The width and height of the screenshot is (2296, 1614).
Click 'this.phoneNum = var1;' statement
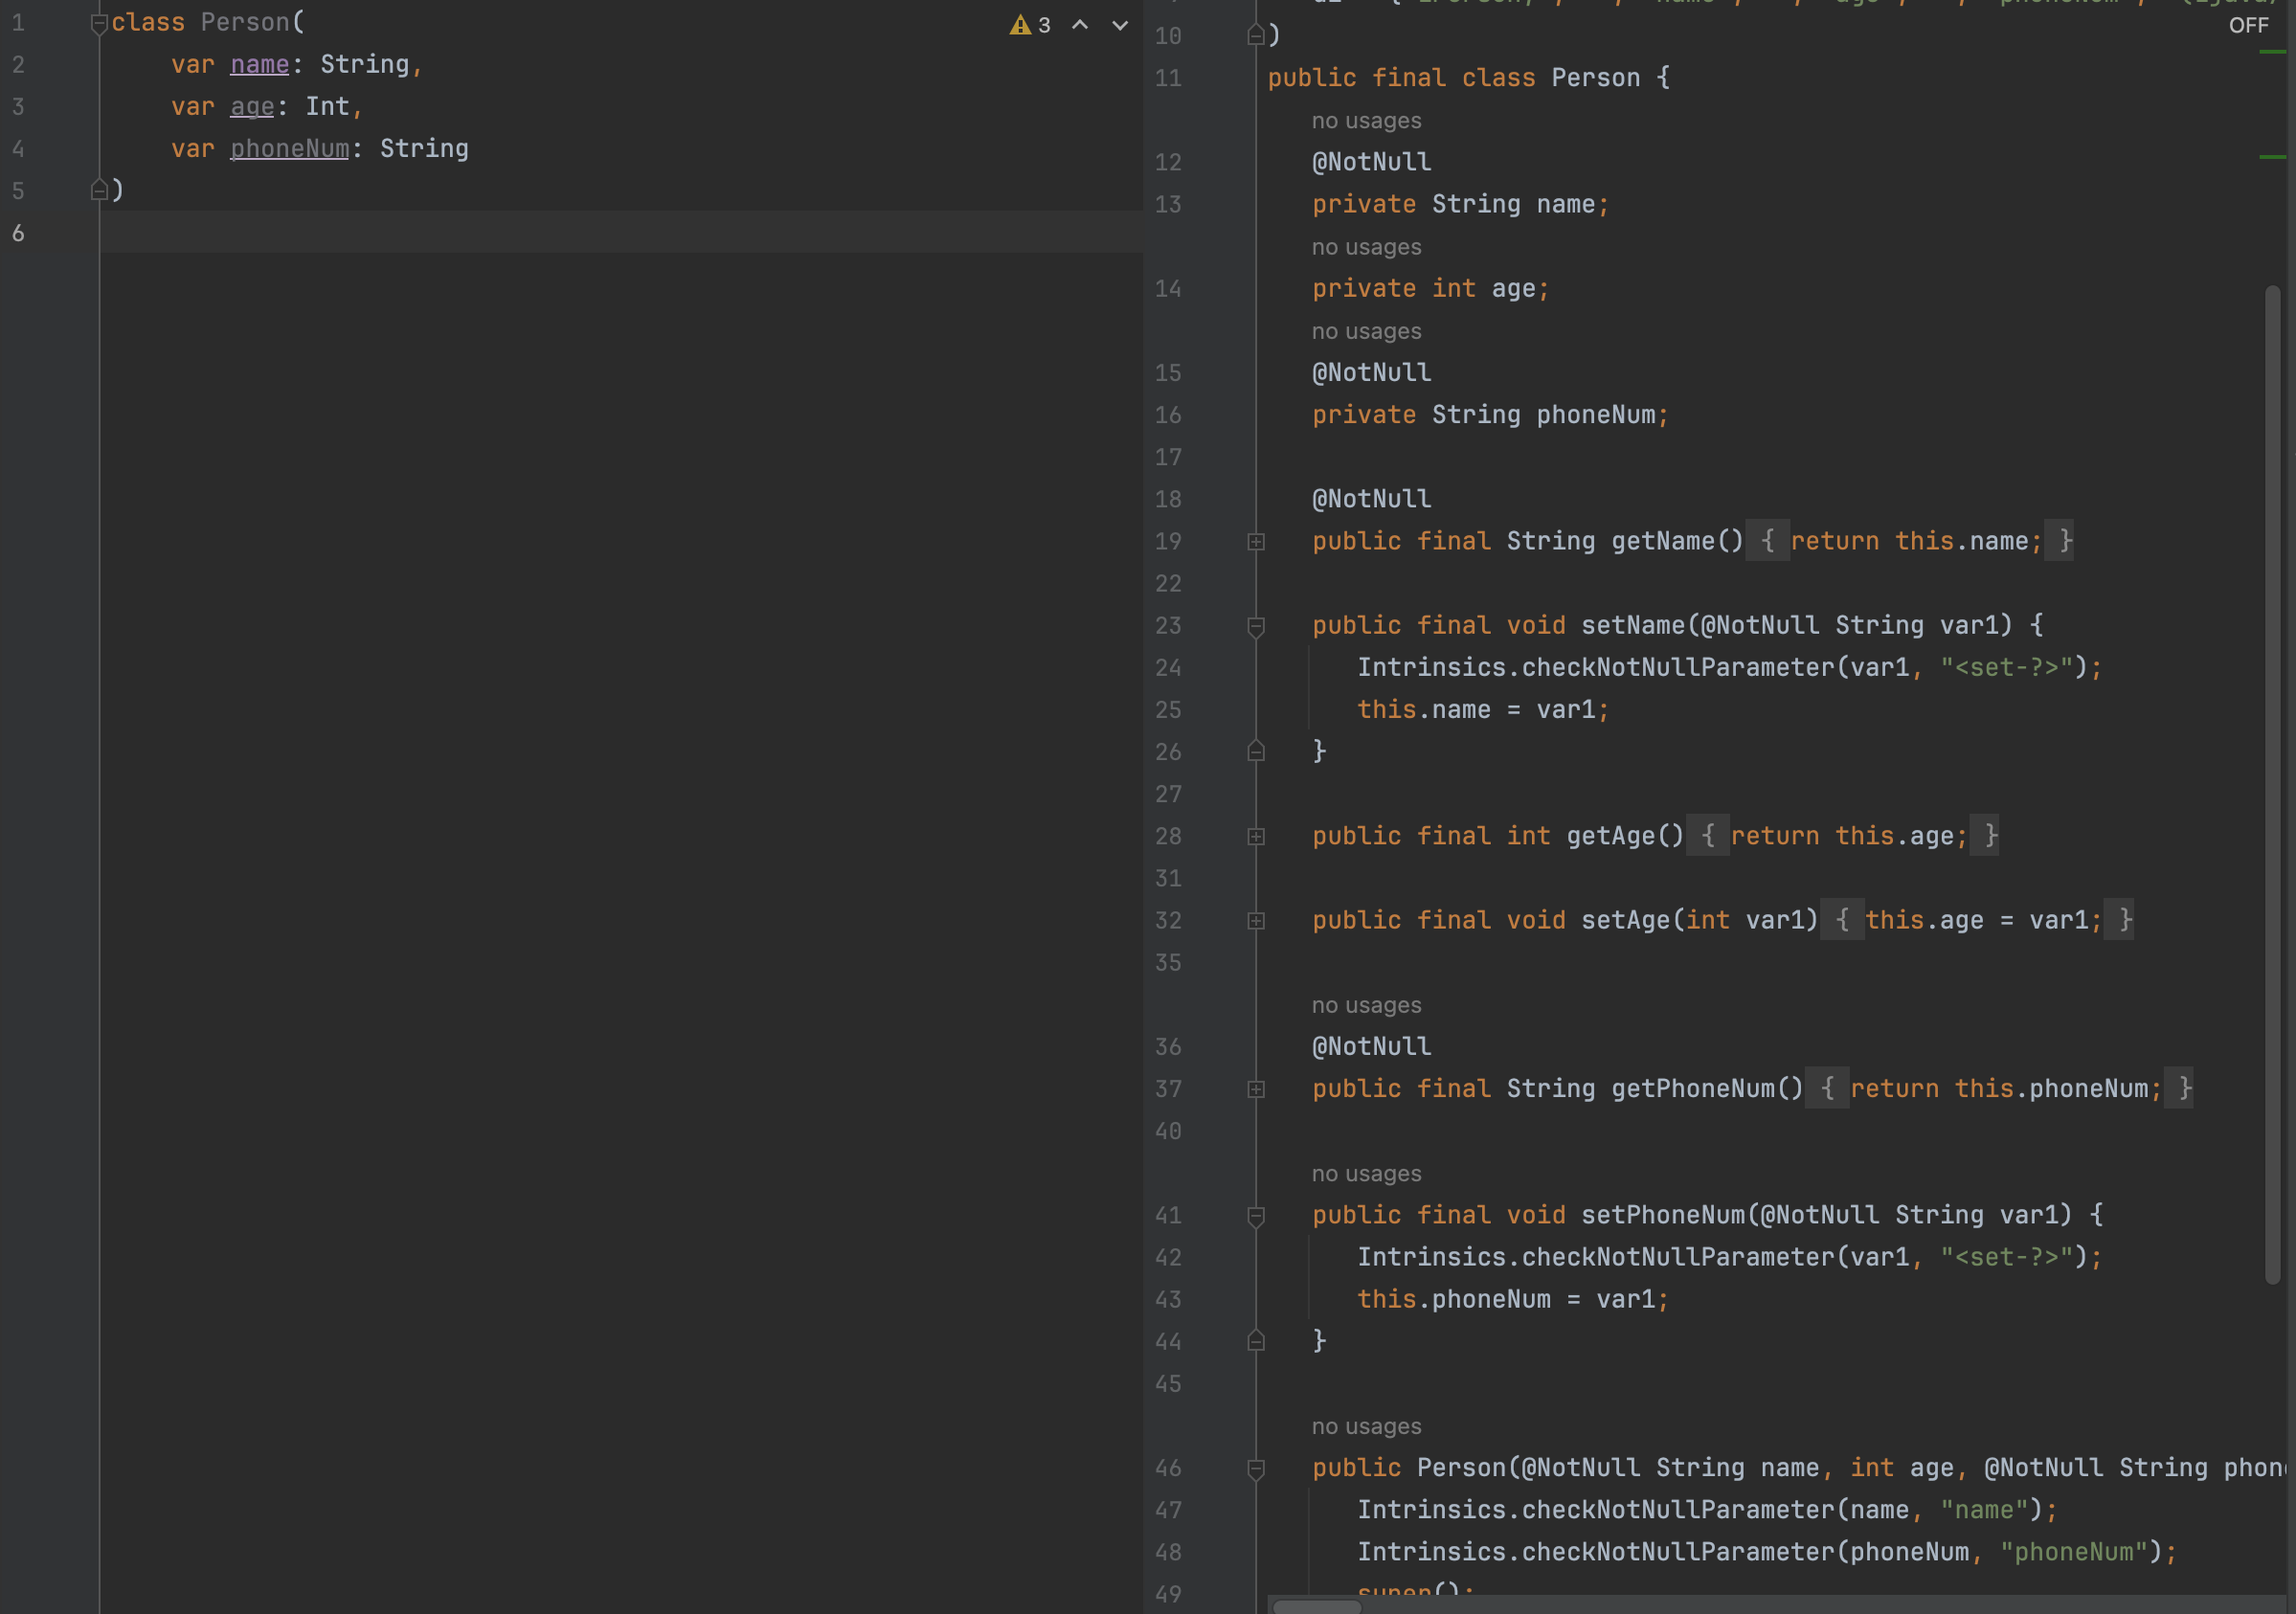coord(1513,1299)
